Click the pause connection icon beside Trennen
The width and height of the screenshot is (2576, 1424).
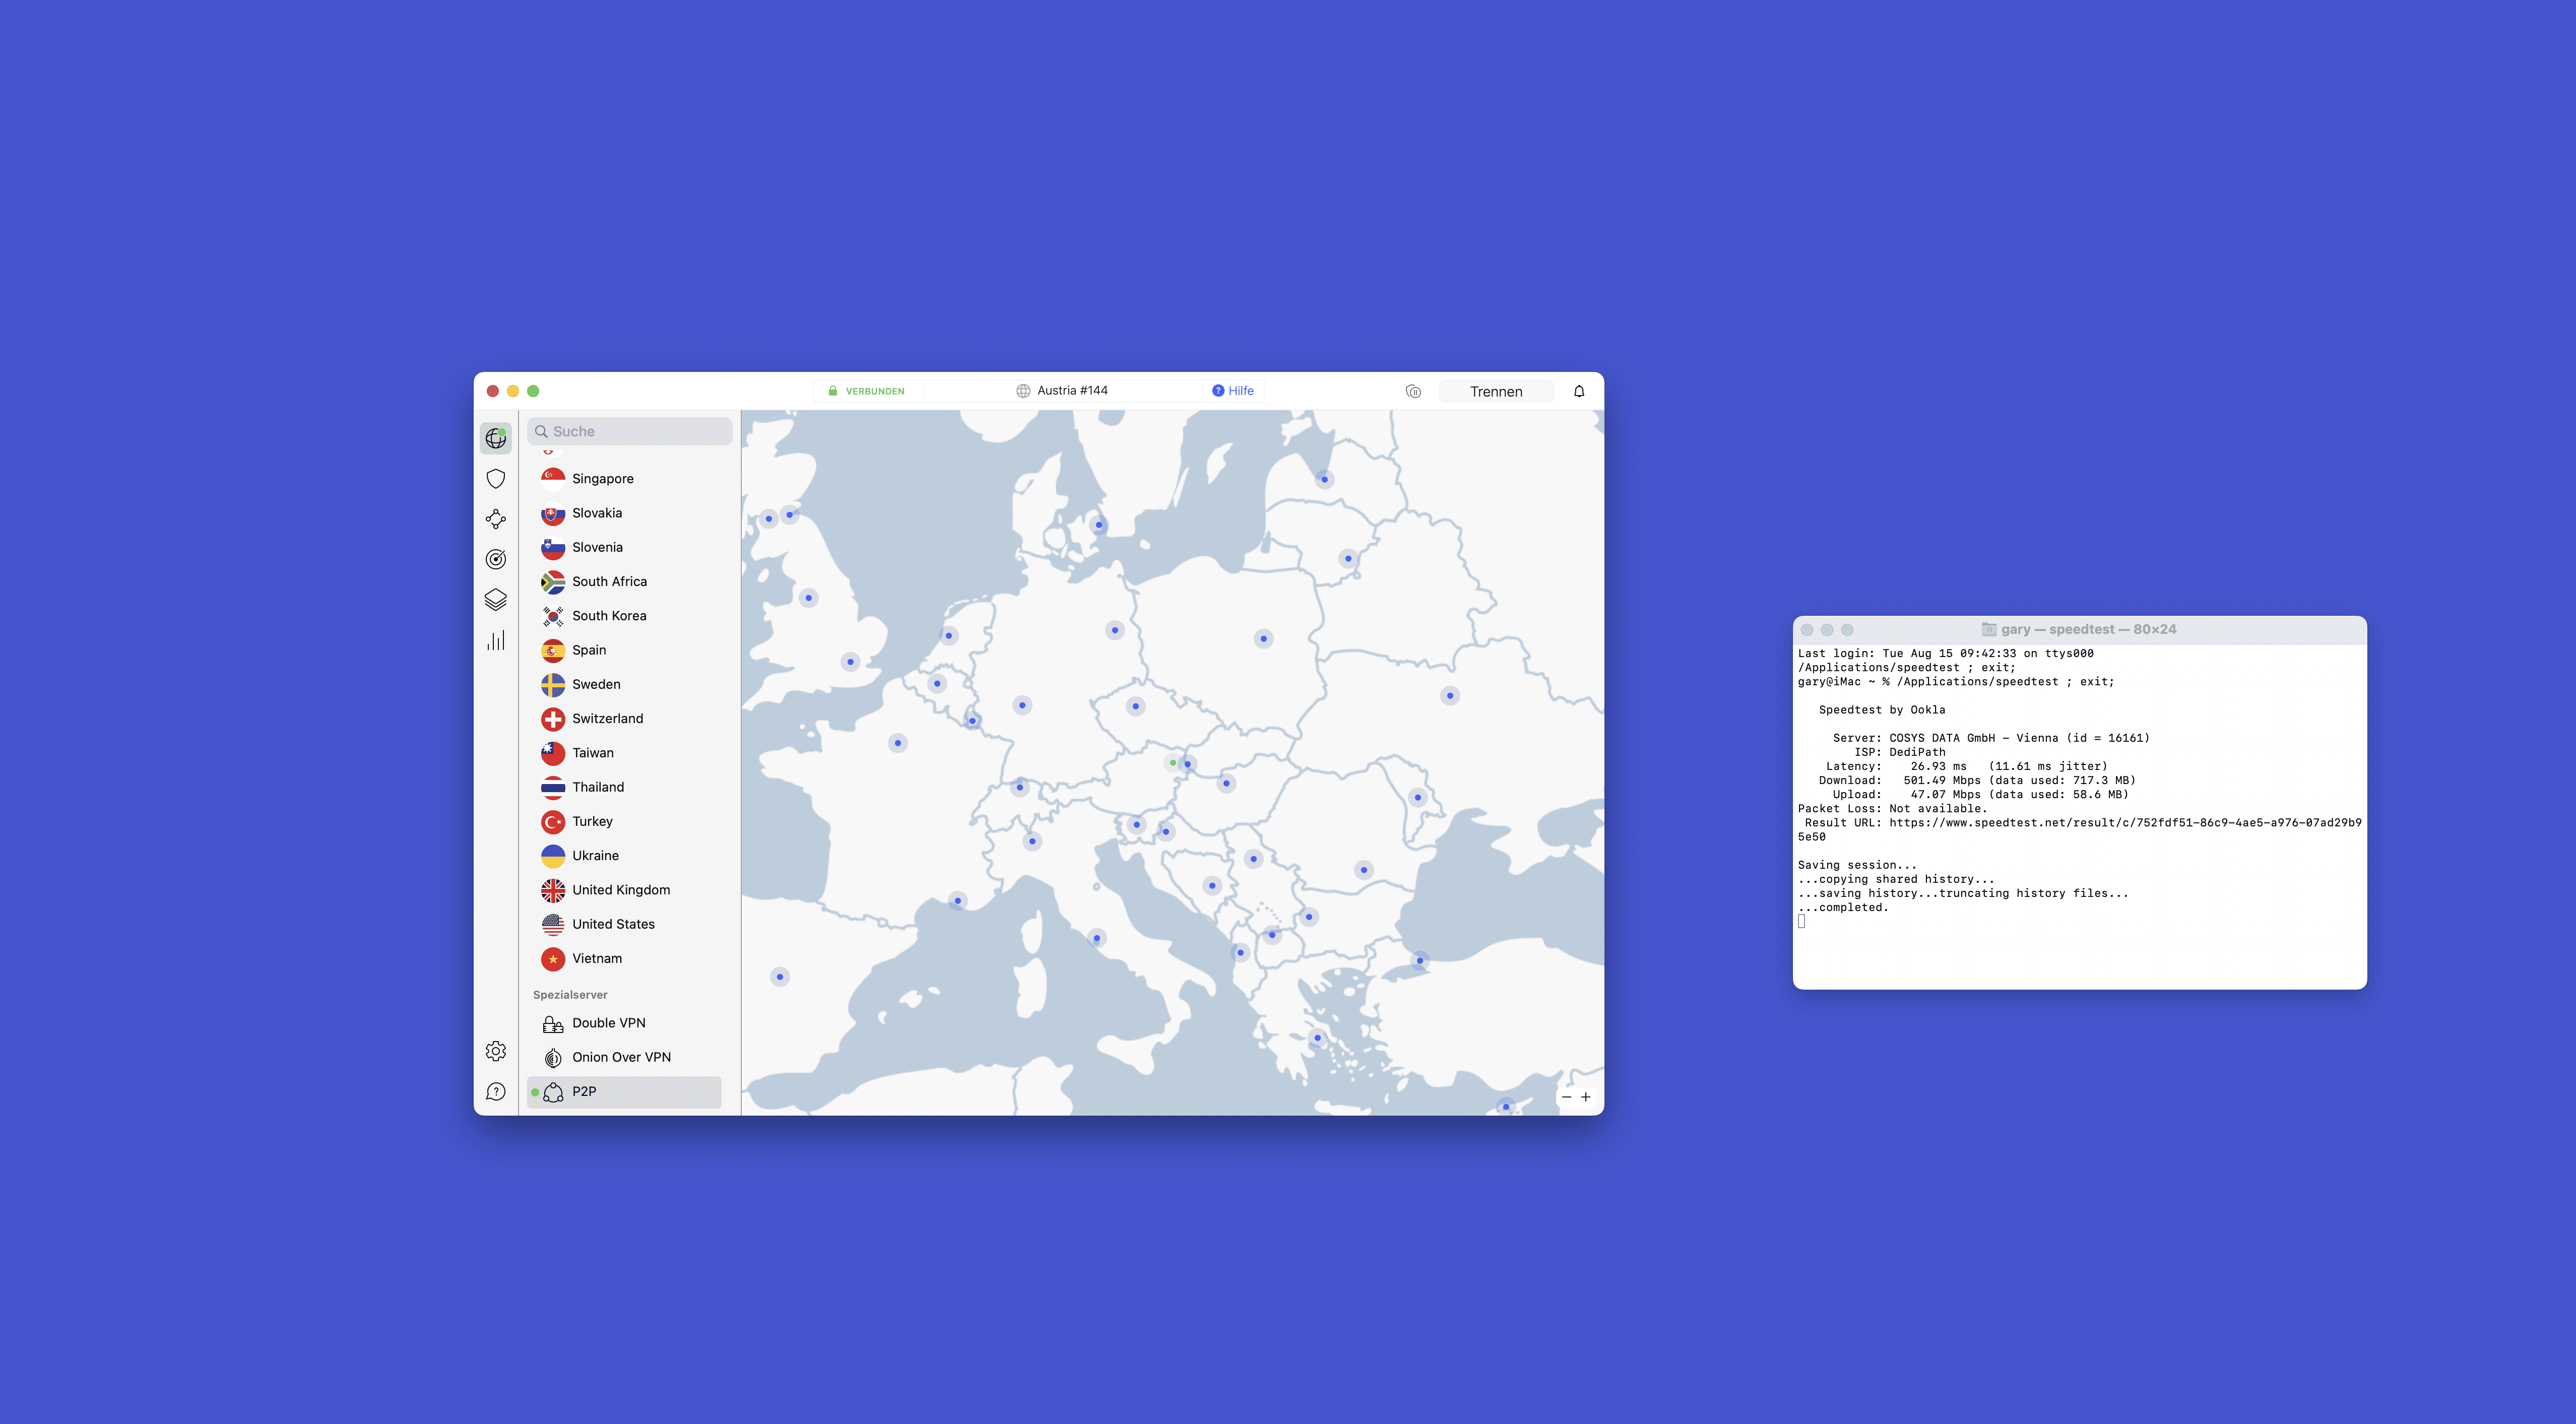(x=1413, y=391)
